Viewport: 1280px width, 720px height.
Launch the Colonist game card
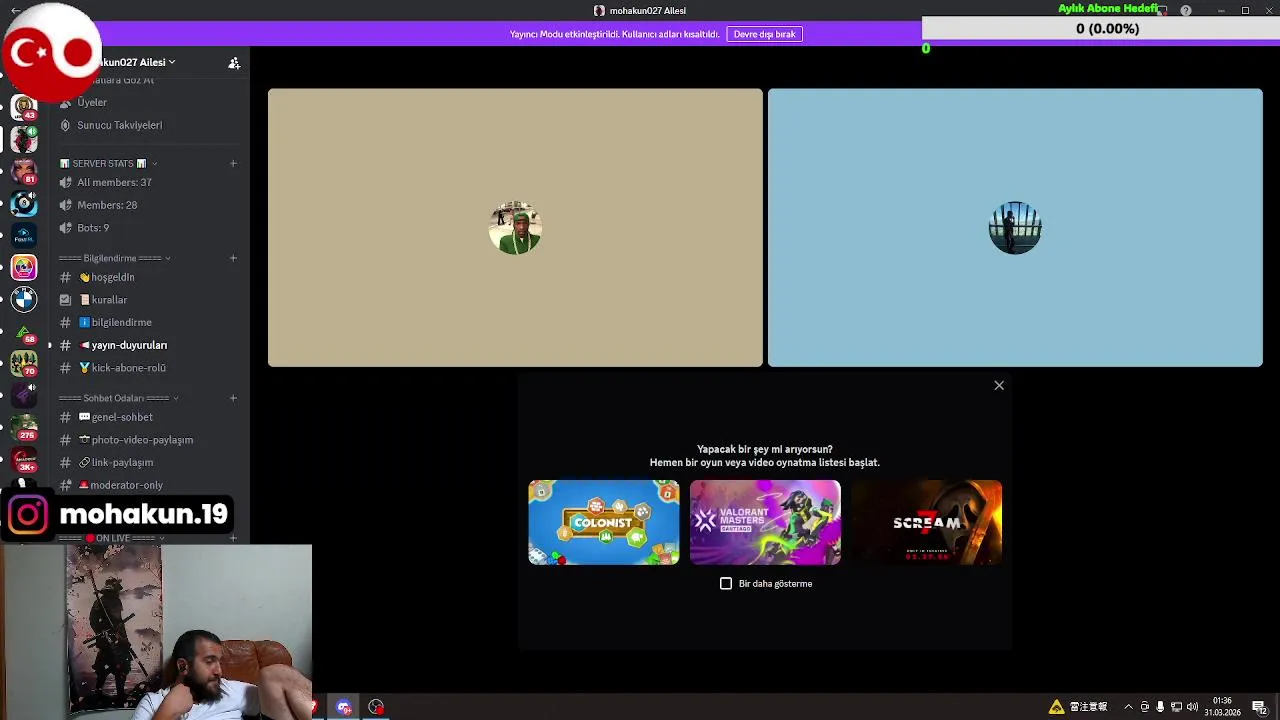click(604, 522)
